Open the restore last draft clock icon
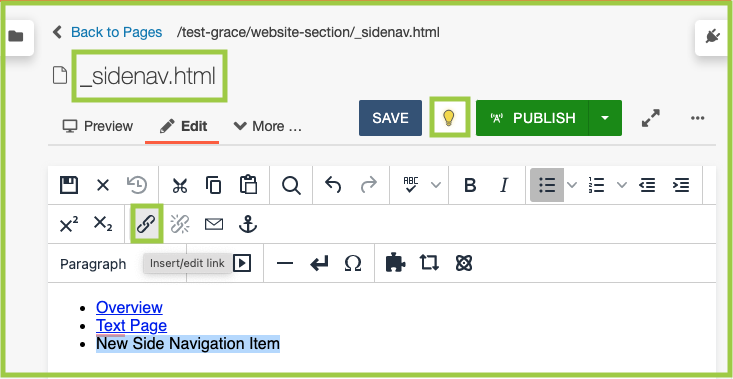Screen dimensions: 733x379 click(137, 185)
